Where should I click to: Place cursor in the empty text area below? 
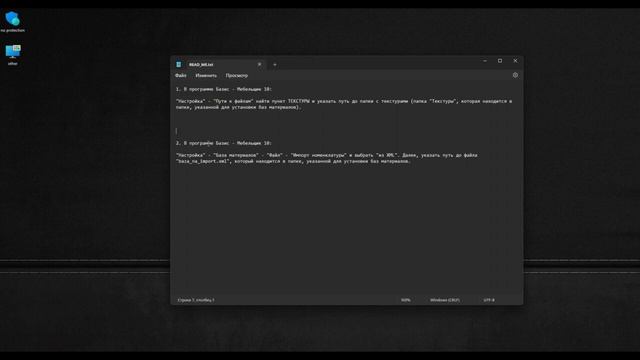click(x=347, y=229)
